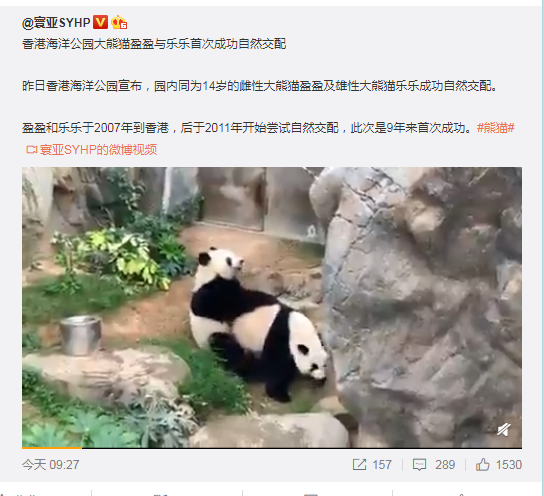Open the 寰亚SYHP的微博视频 link

98,150
